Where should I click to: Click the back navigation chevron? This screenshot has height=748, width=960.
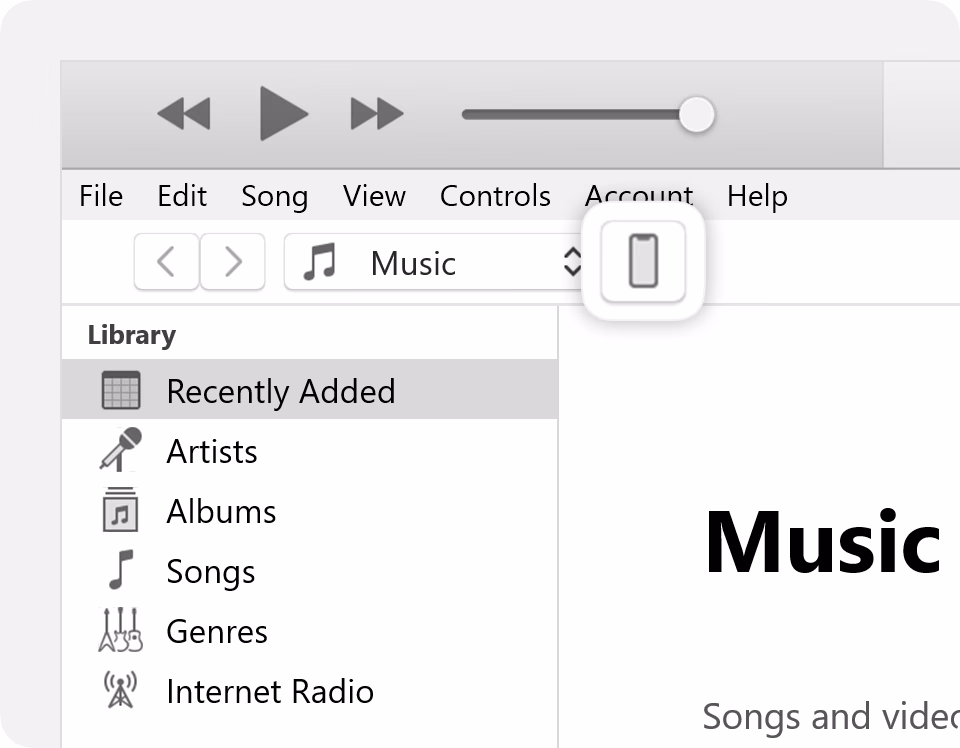166,261
